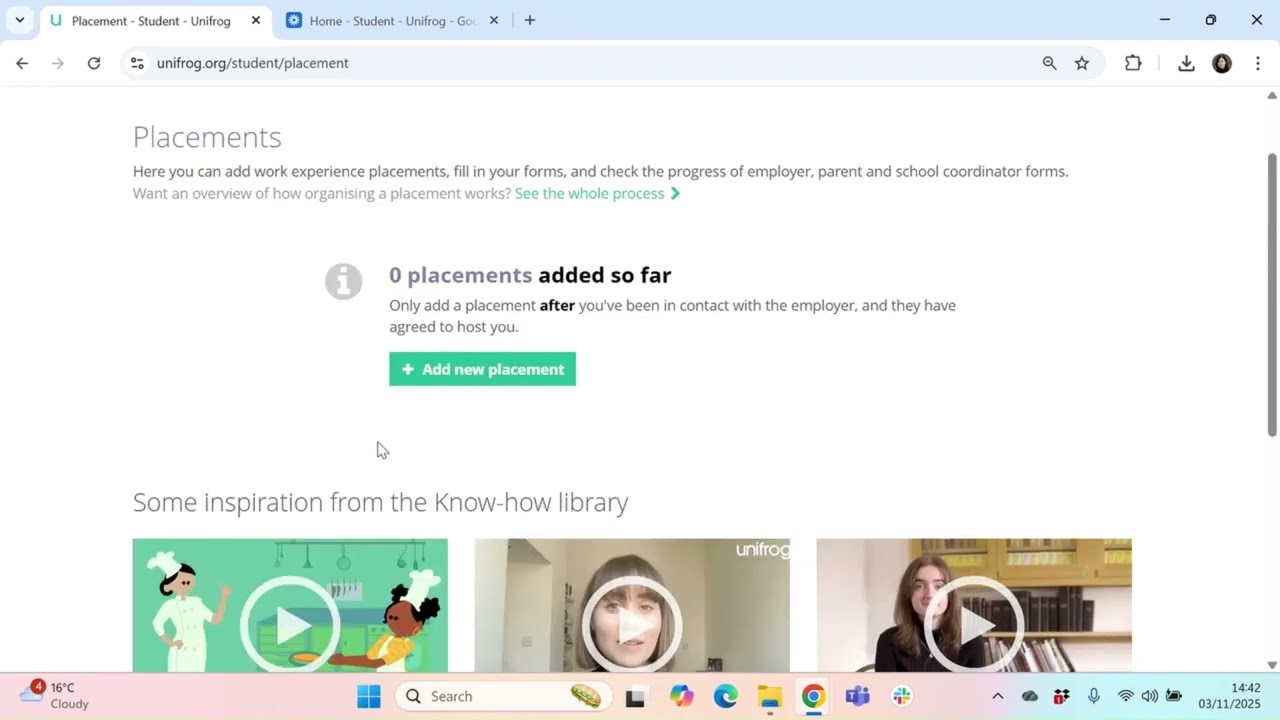The height and width of the screenshot is (720, 1280).
Task: Open the Wi-Fi network tray icon
Action: (x=1126, y=696)
